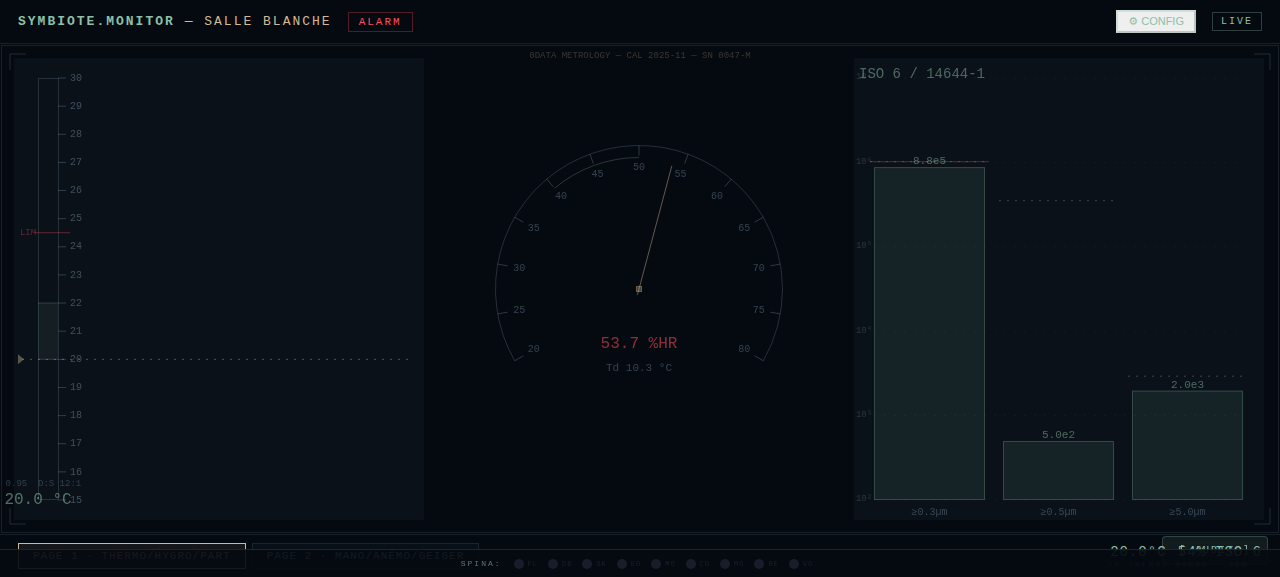Screen dimensions: 1280x577
Task: Select the 5.0e2 bar value label
Action: coord(1058,435)
